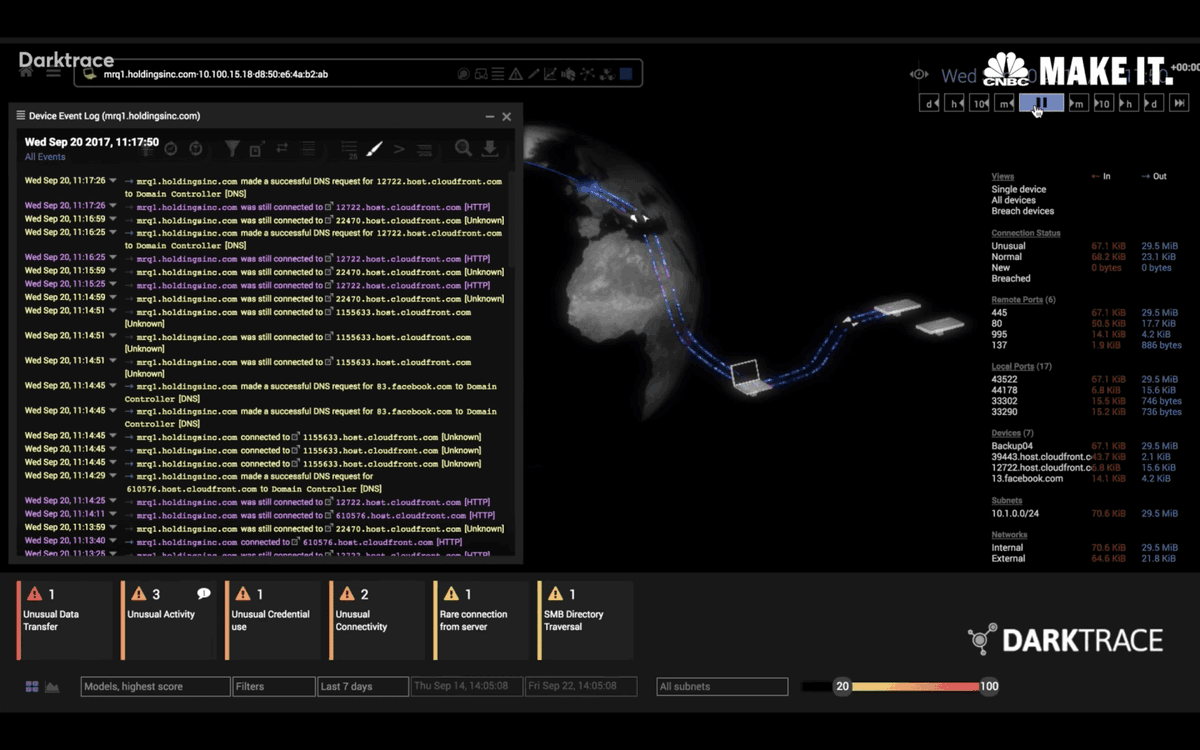This screenshot has height=750, width=1200.
Task: Click the greater-than arrow icon in Event Log toolbar
Action: tap(399, 149)
